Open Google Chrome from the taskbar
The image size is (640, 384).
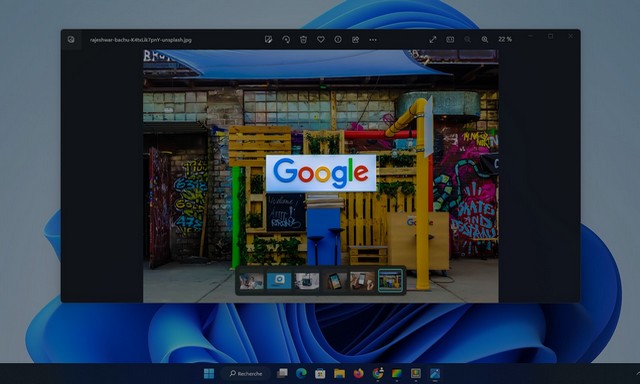point(378,373)
